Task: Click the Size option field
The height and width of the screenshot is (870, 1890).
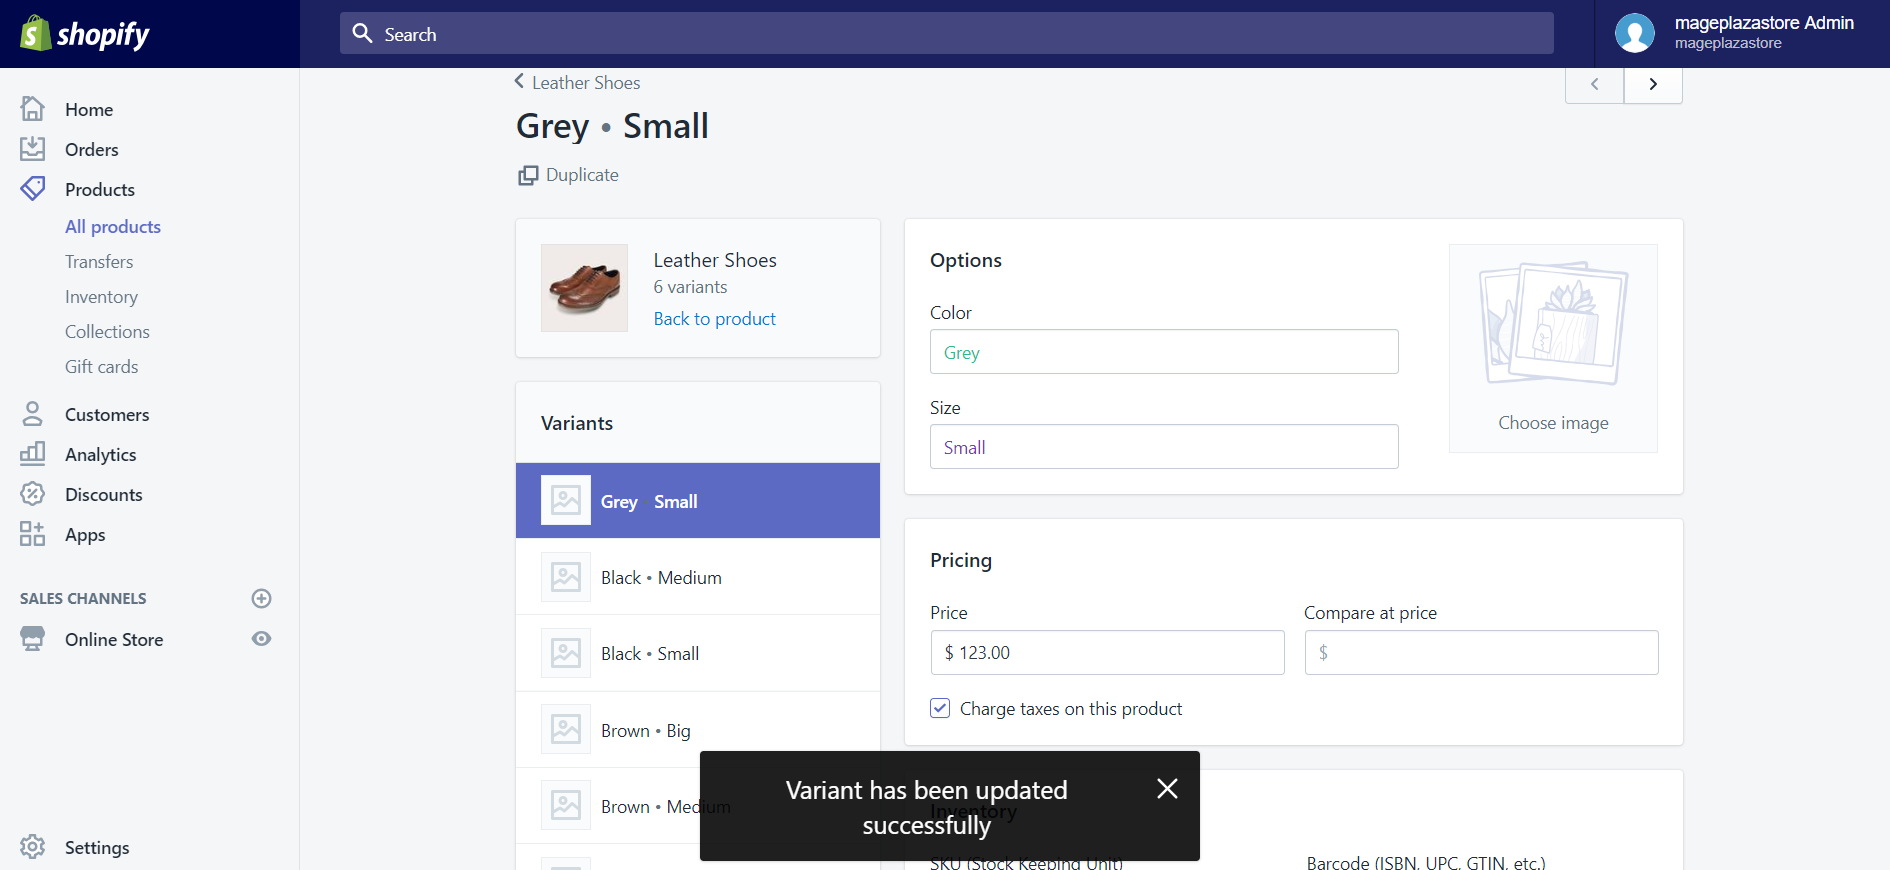Action: click(x=1164, y=447)
